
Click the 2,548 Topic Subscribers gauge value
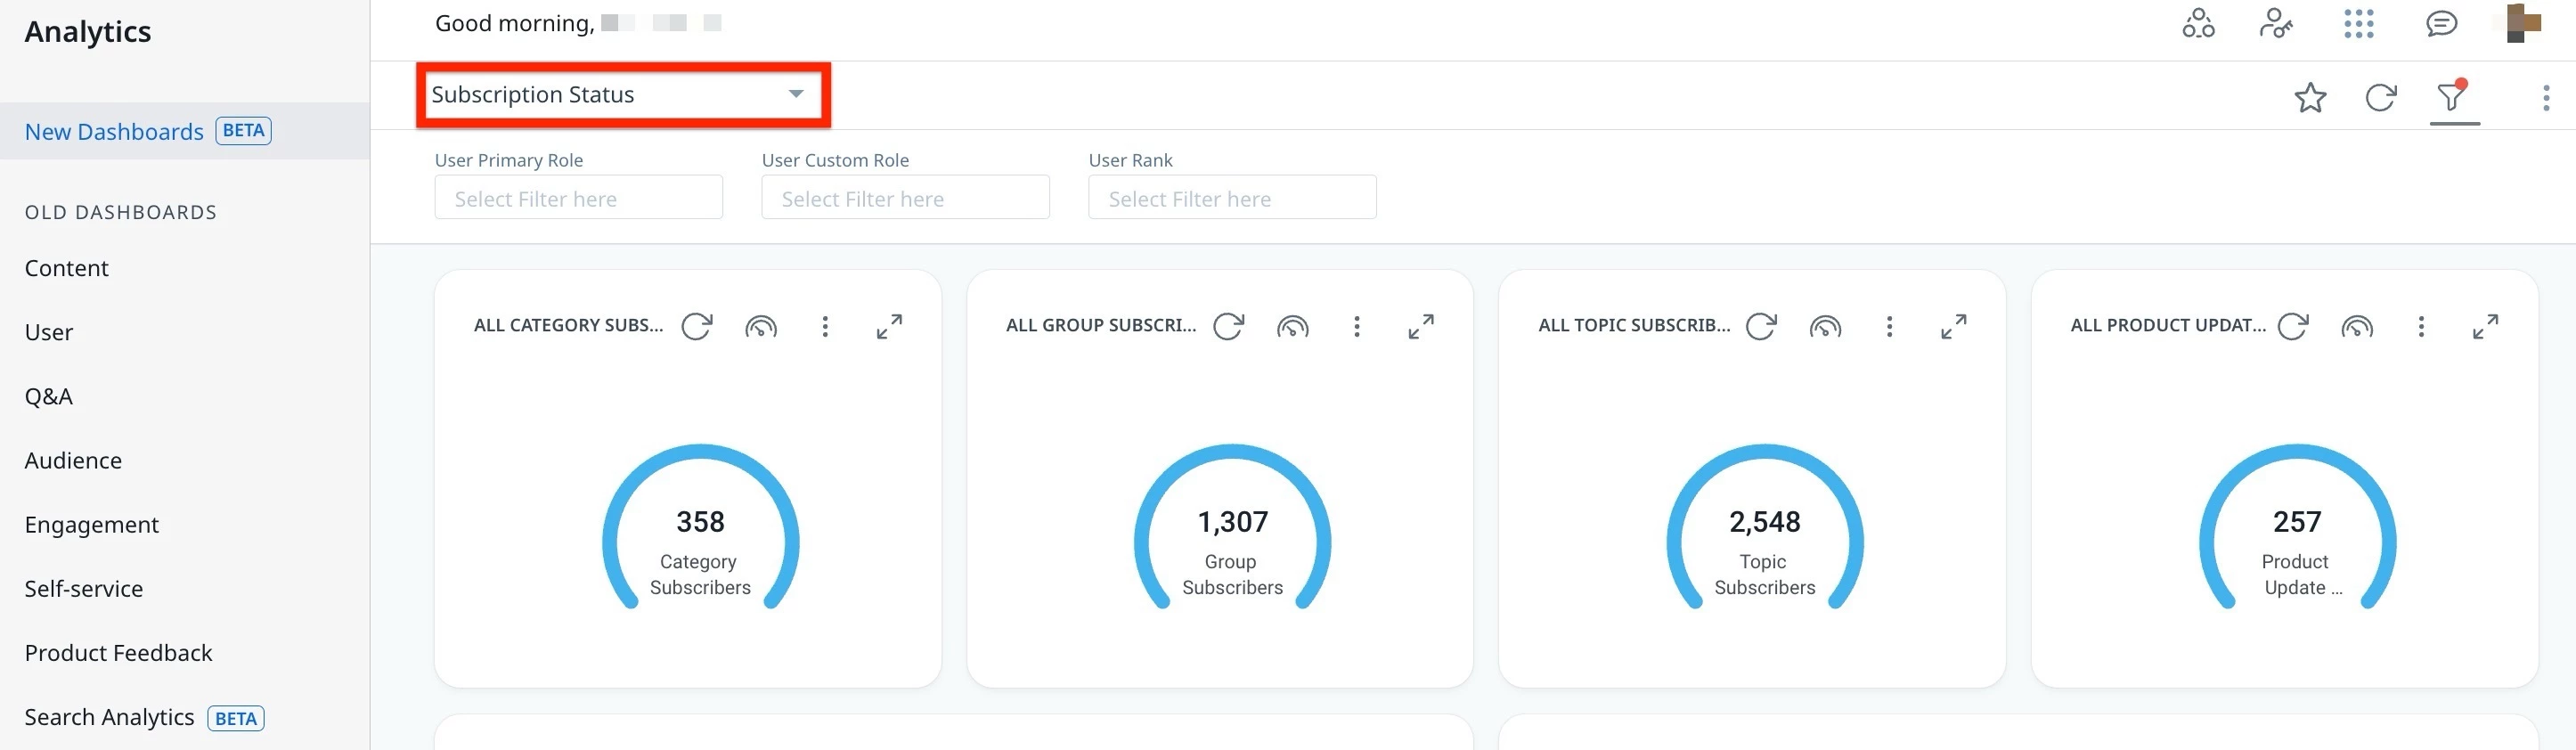[x=1765, y=522]
